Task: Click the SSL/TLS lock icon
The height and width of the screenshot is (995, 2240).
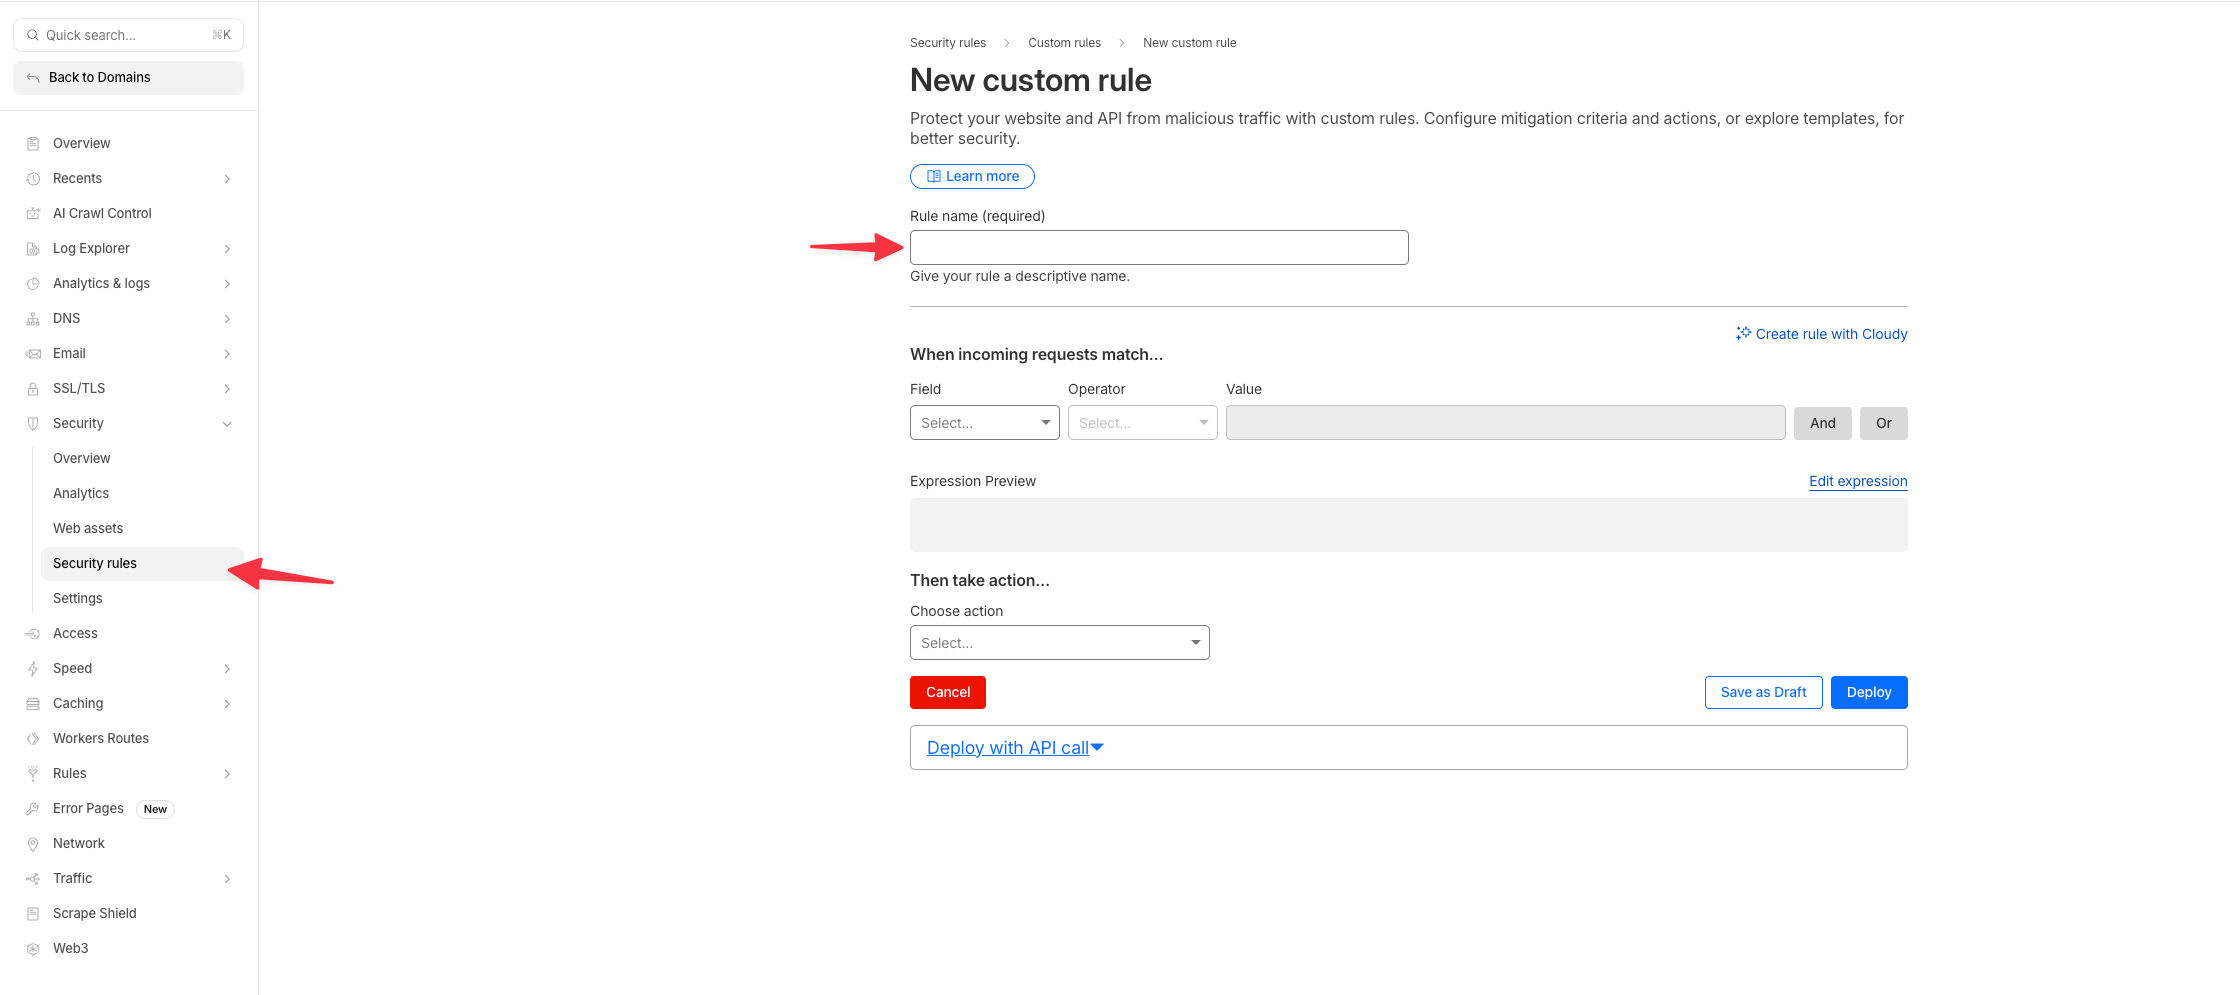Action: tap(33, 389)
